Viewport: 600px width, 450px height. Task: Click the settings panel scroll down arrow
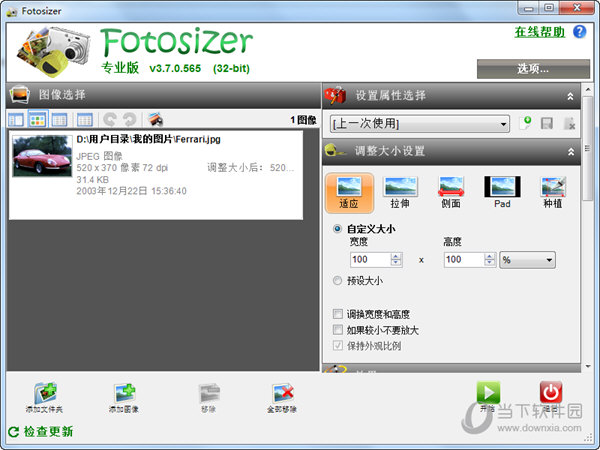click(587, 367)
